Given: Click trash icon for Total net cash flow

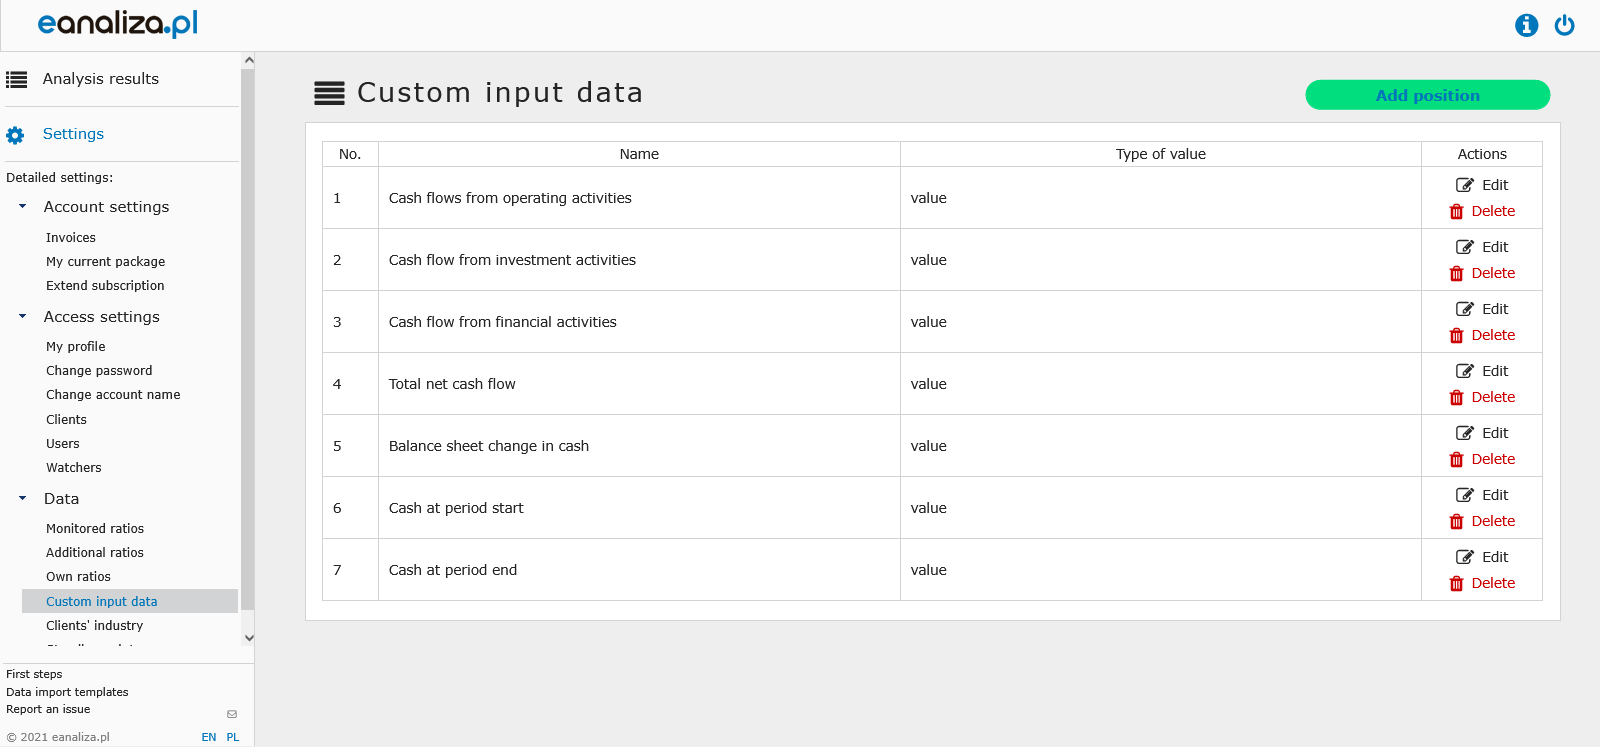Looking at the screenshot, I should (1457, 398).
